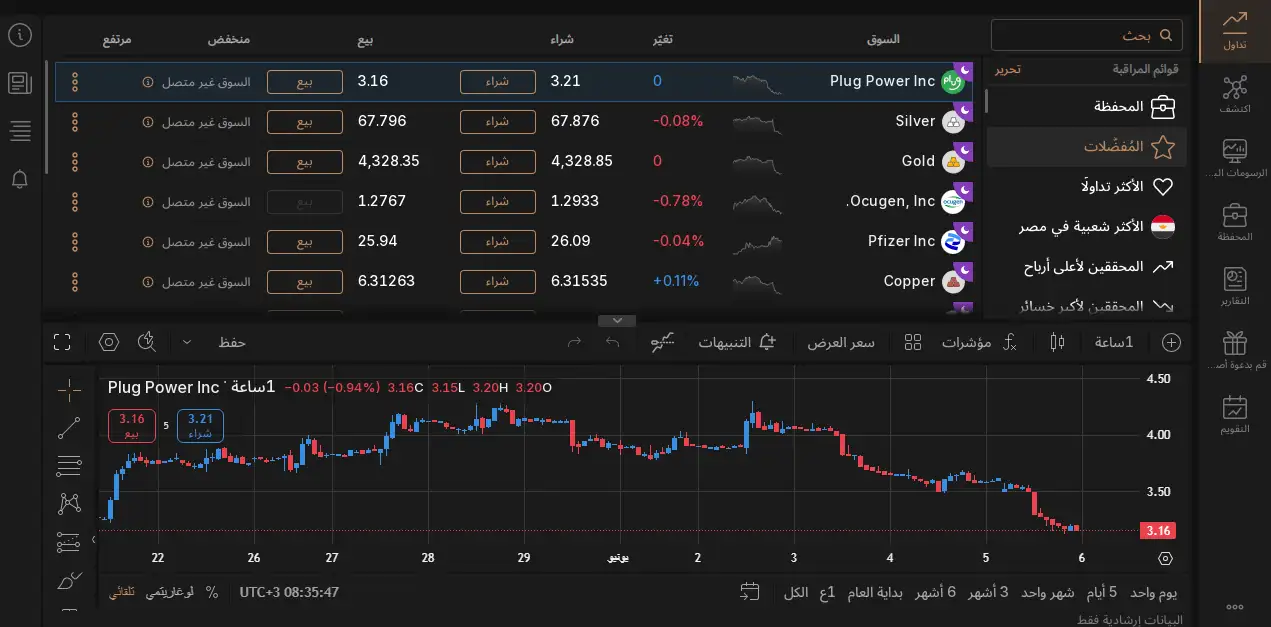
Task: Click the chart's red 3.16 sell box
Action: coord(132,426)
